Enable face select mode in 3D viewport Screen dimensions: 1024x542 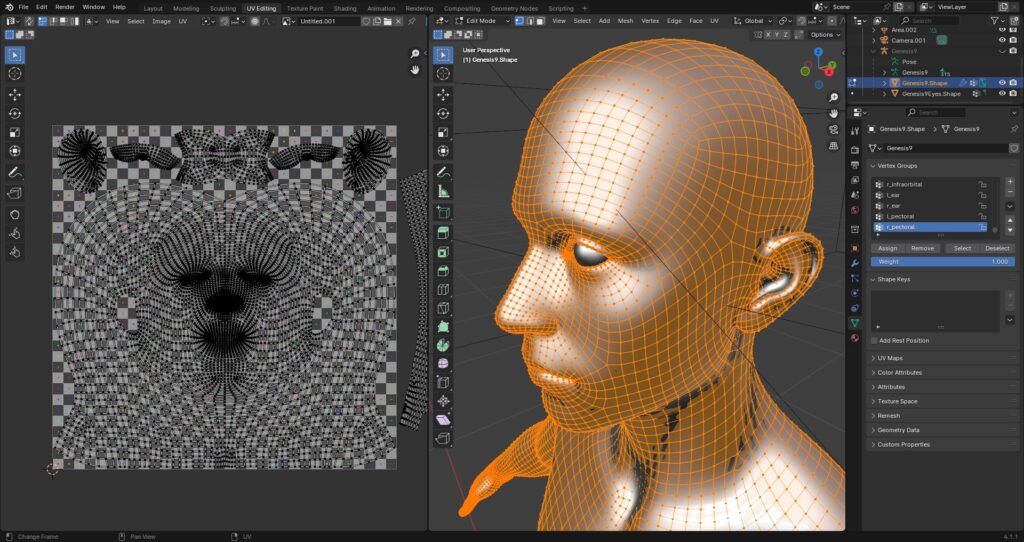click(x=539, y=21)
